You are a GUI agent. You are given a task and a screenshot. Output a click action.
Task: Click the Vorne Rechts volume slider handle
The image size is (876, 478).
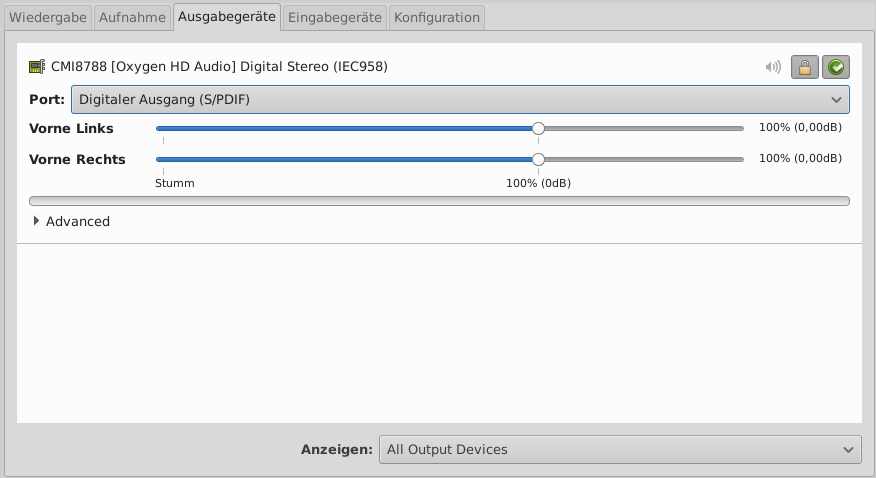(x=538, y=159)
